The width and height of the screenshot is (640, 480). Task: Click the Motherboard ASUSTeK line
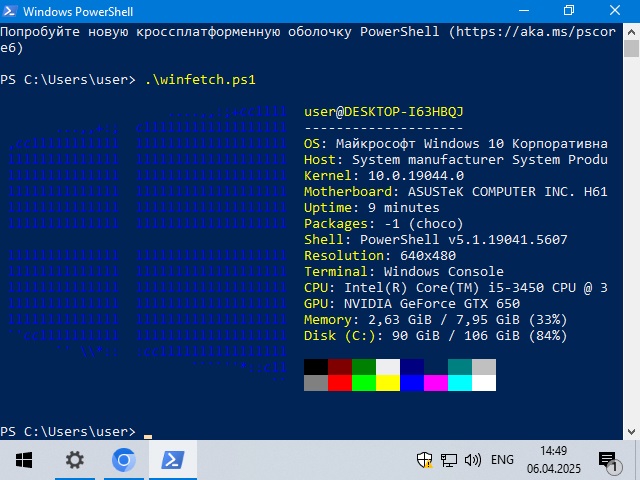point(456,192)
